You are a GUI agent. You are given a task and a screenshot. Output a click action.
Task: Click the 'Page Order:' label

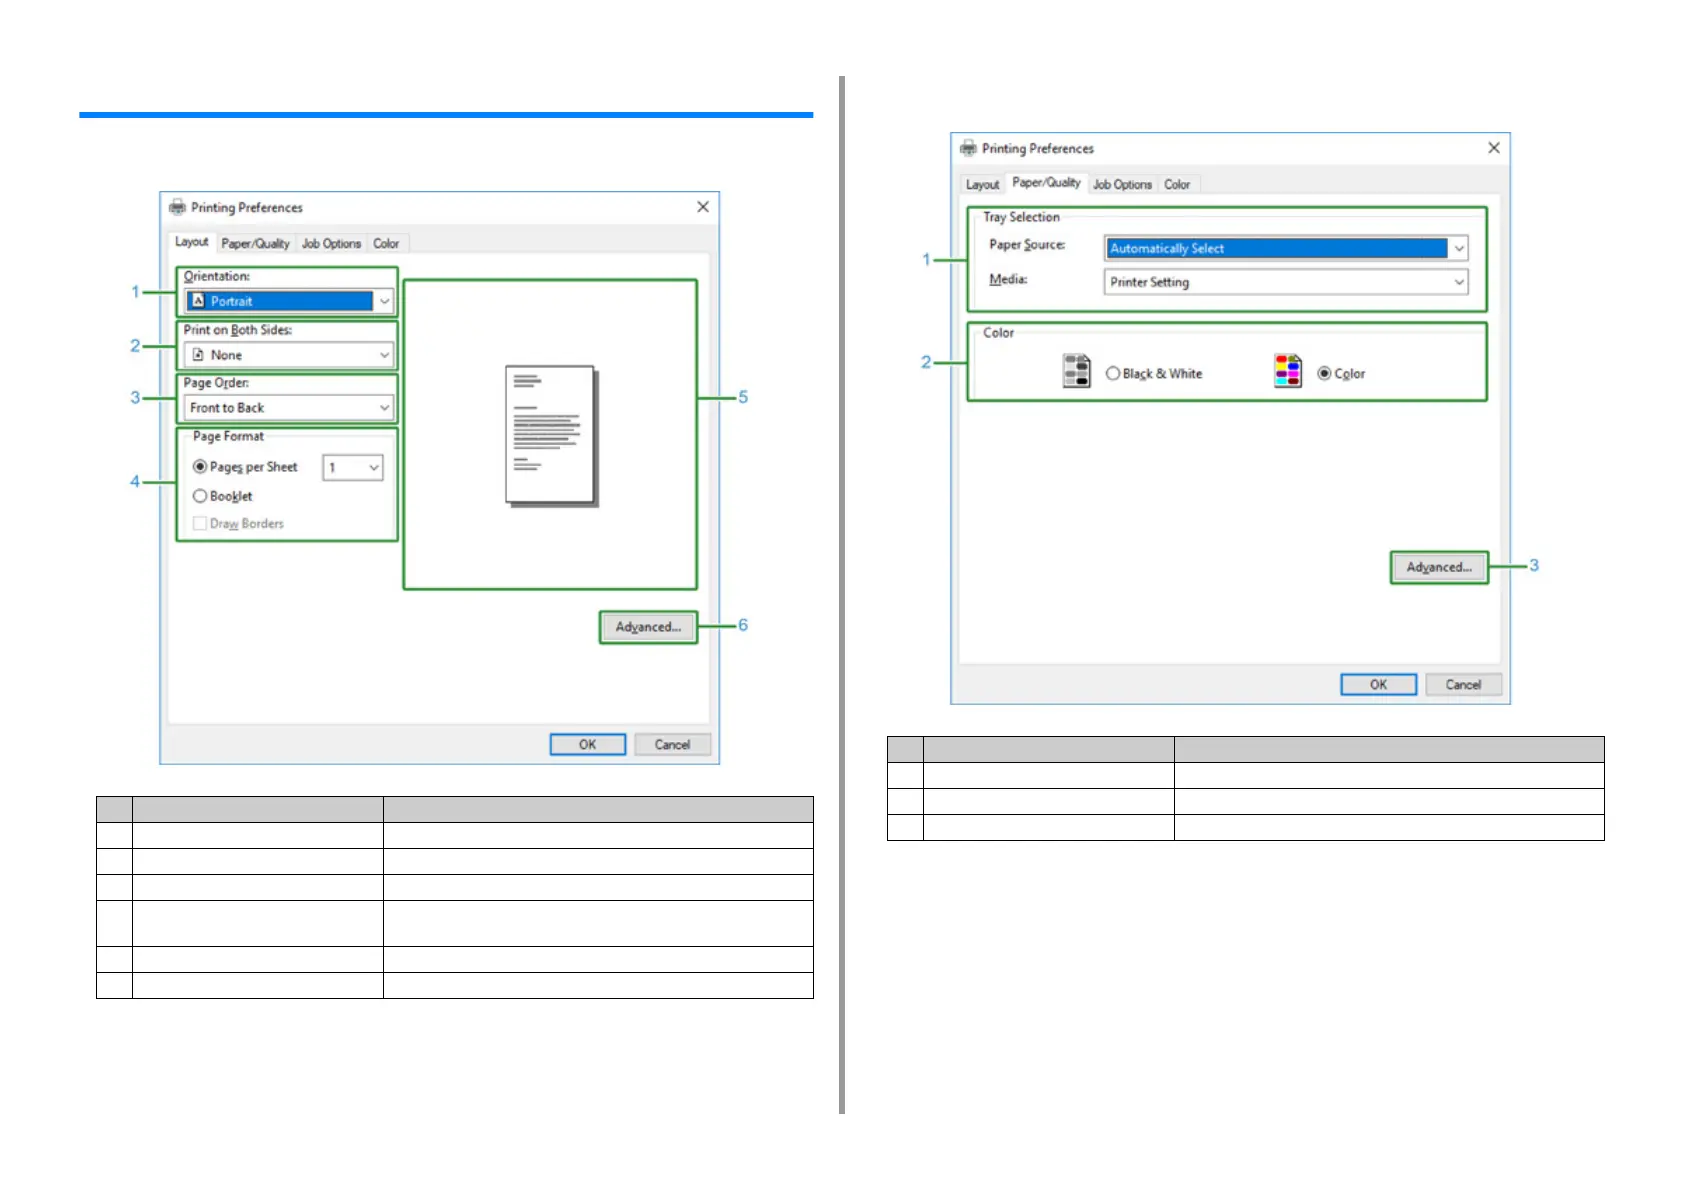[x=217, y=383]
